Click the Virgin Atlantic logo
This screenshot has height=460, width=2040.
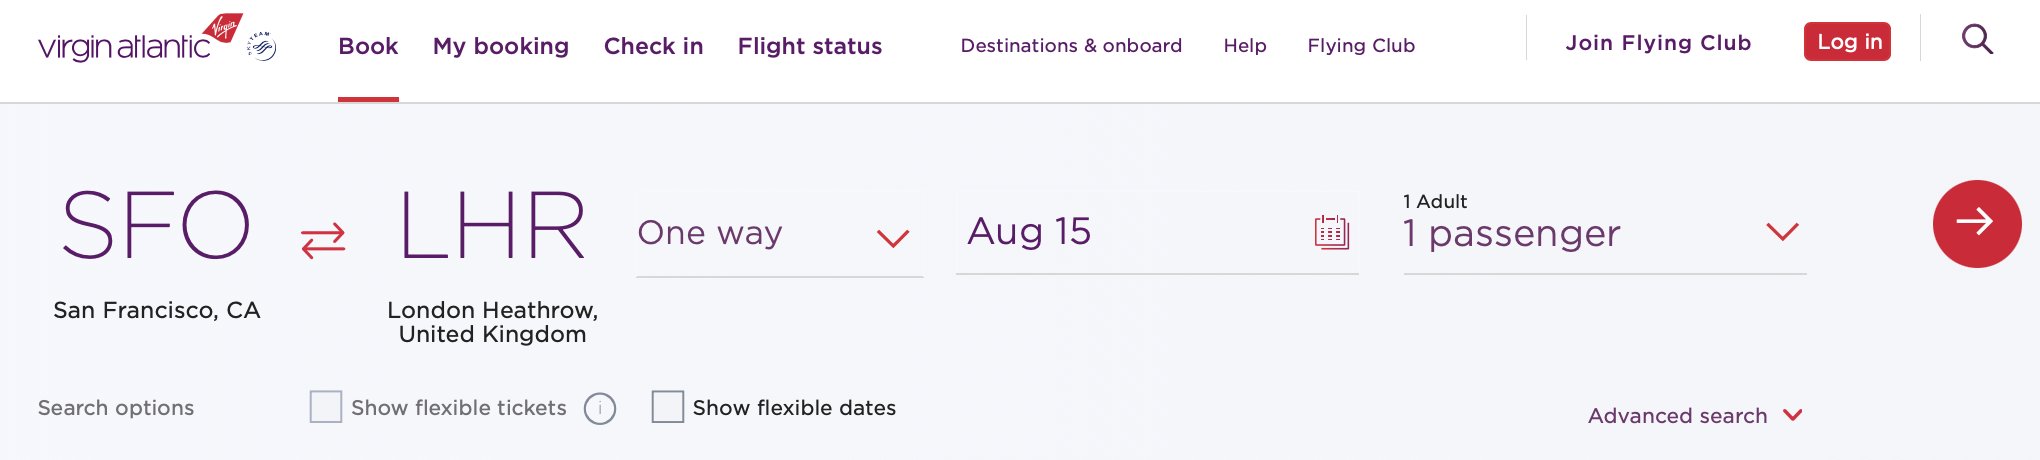click(140, 40)
